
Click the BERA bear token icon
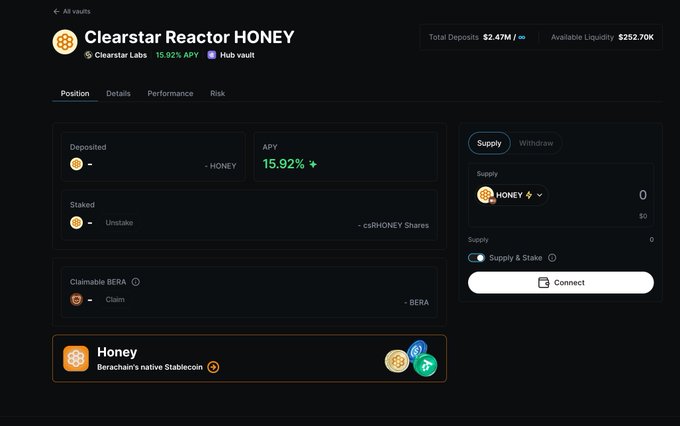point(76,299)
